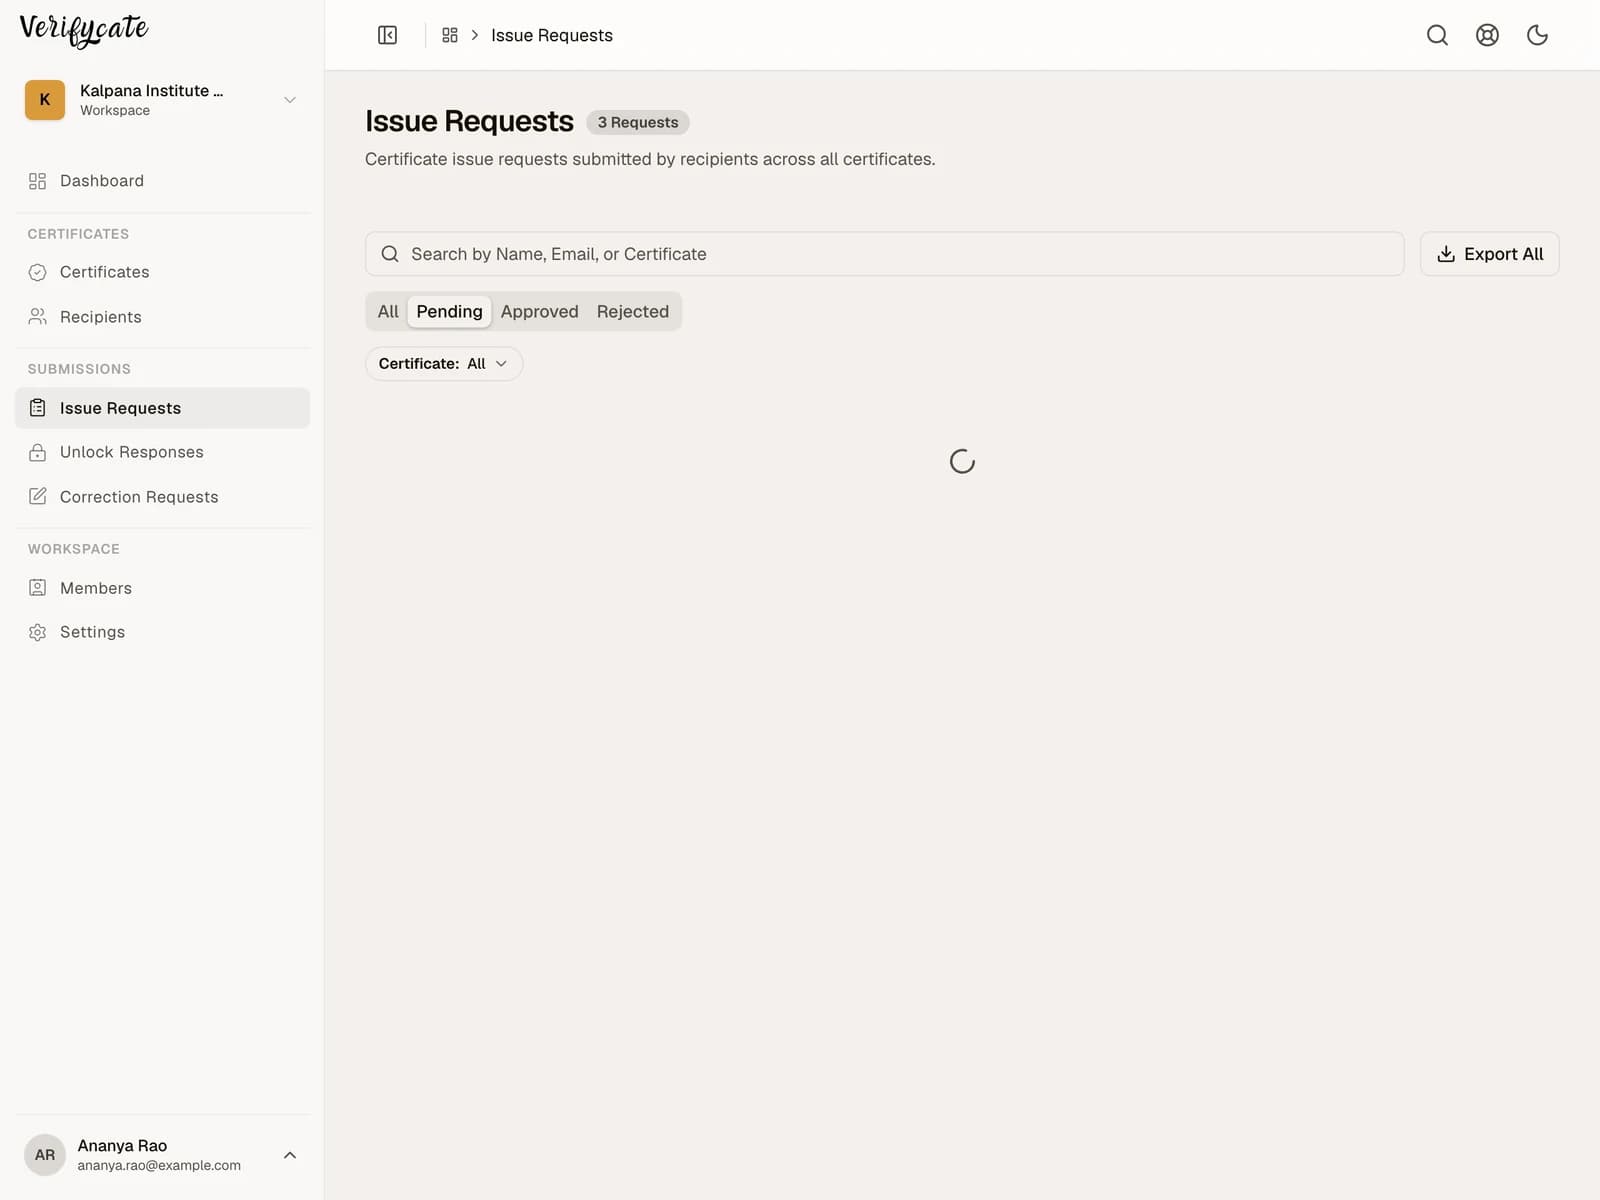This screenshot has height=1200, width=1600.
Task: Open search from the top-right magnifier icon
Action: (x=1437, y=35)
